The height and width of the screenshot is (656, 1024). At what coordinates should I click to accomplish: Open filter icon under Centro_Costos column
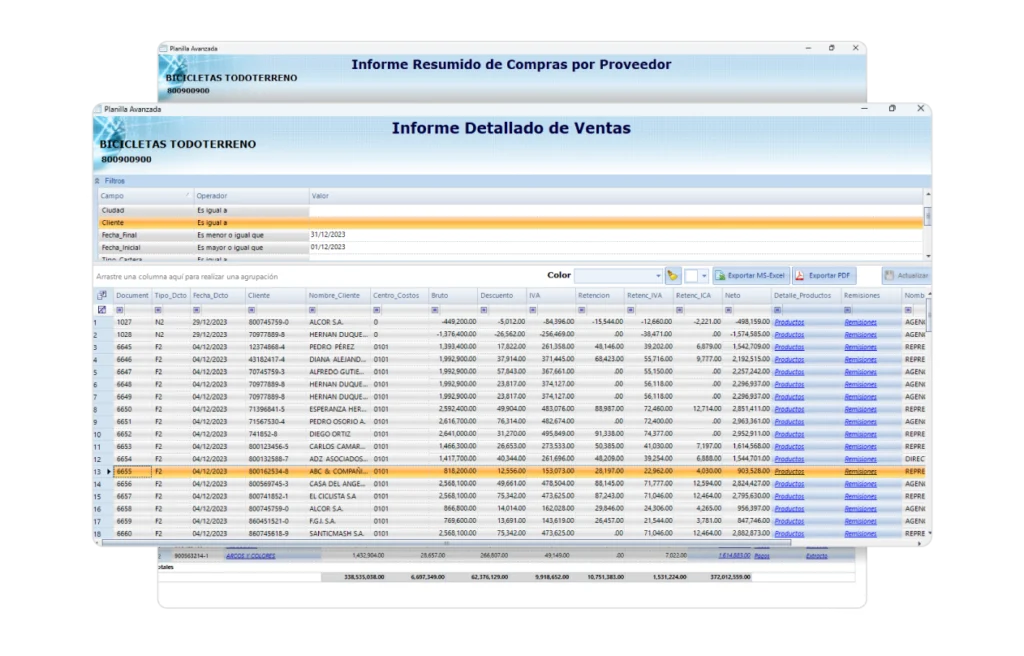click(x=377, y=310)
